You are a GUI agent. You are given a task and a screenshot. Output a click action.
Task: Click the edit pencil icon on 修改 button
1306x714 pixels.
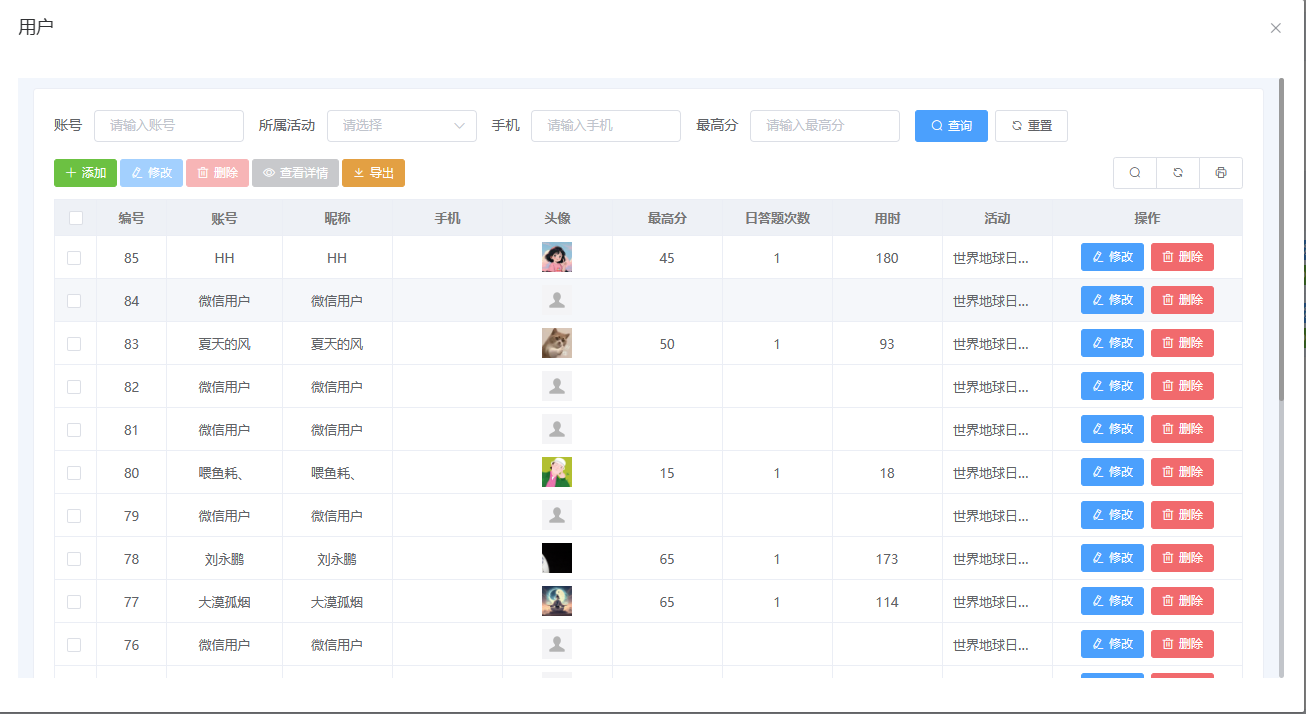click(x=137, y=172)
